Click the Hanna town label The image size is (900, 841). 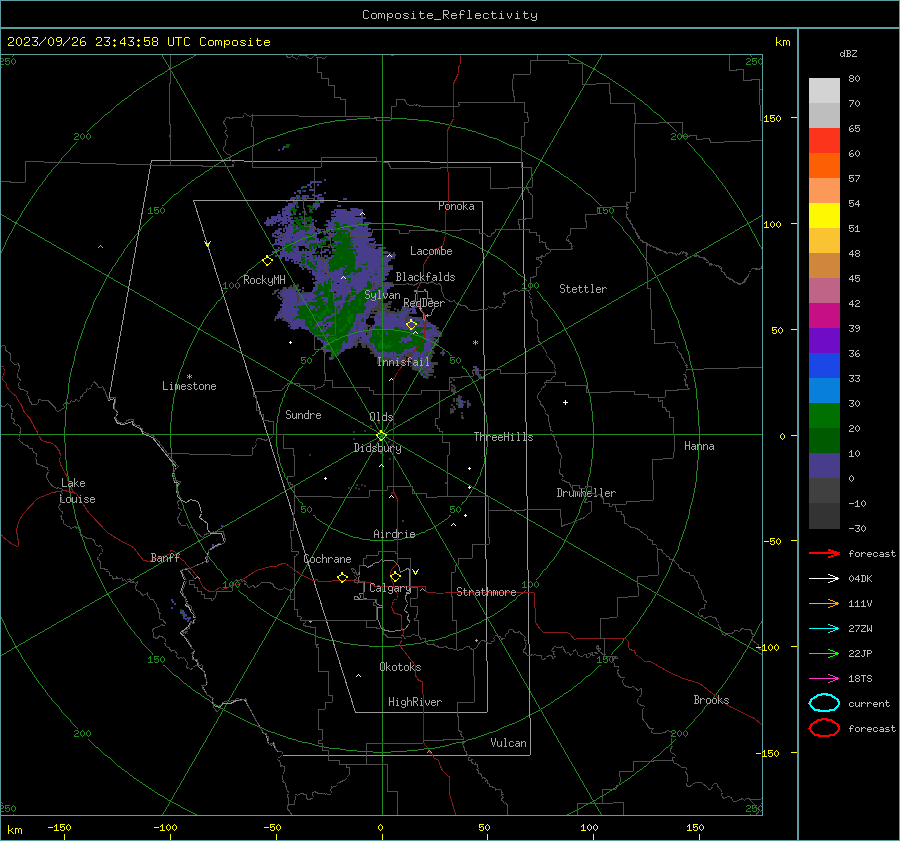pyautogui.click(x=699, y=446)
